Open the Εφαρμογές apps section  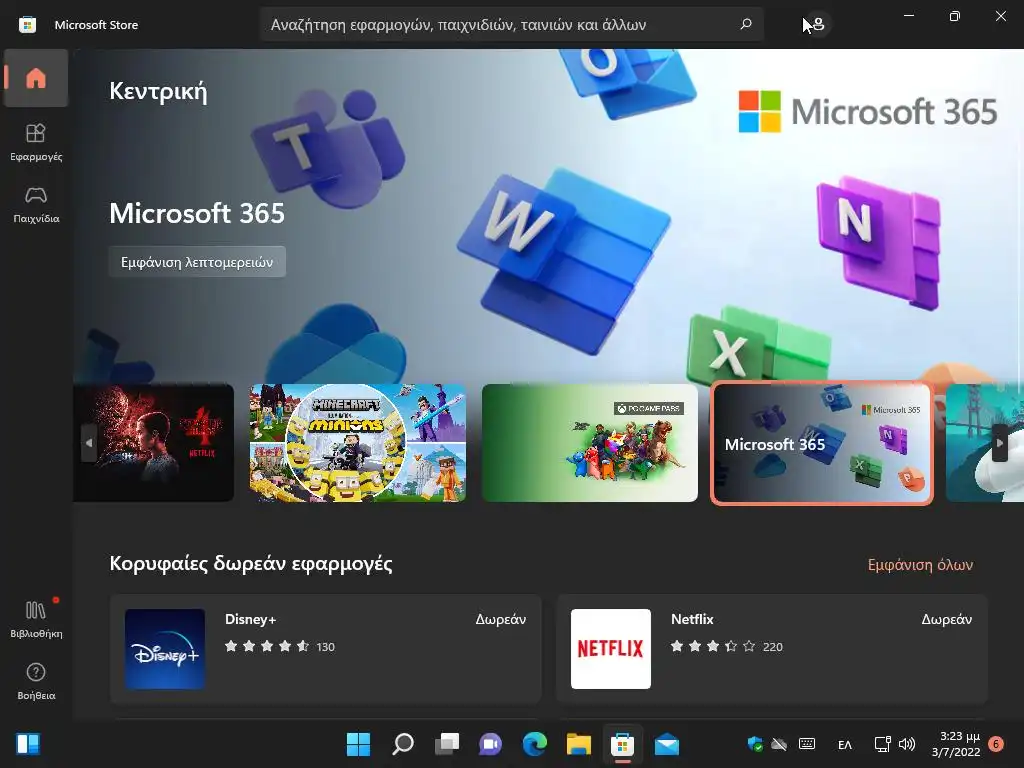coord(36,142)
